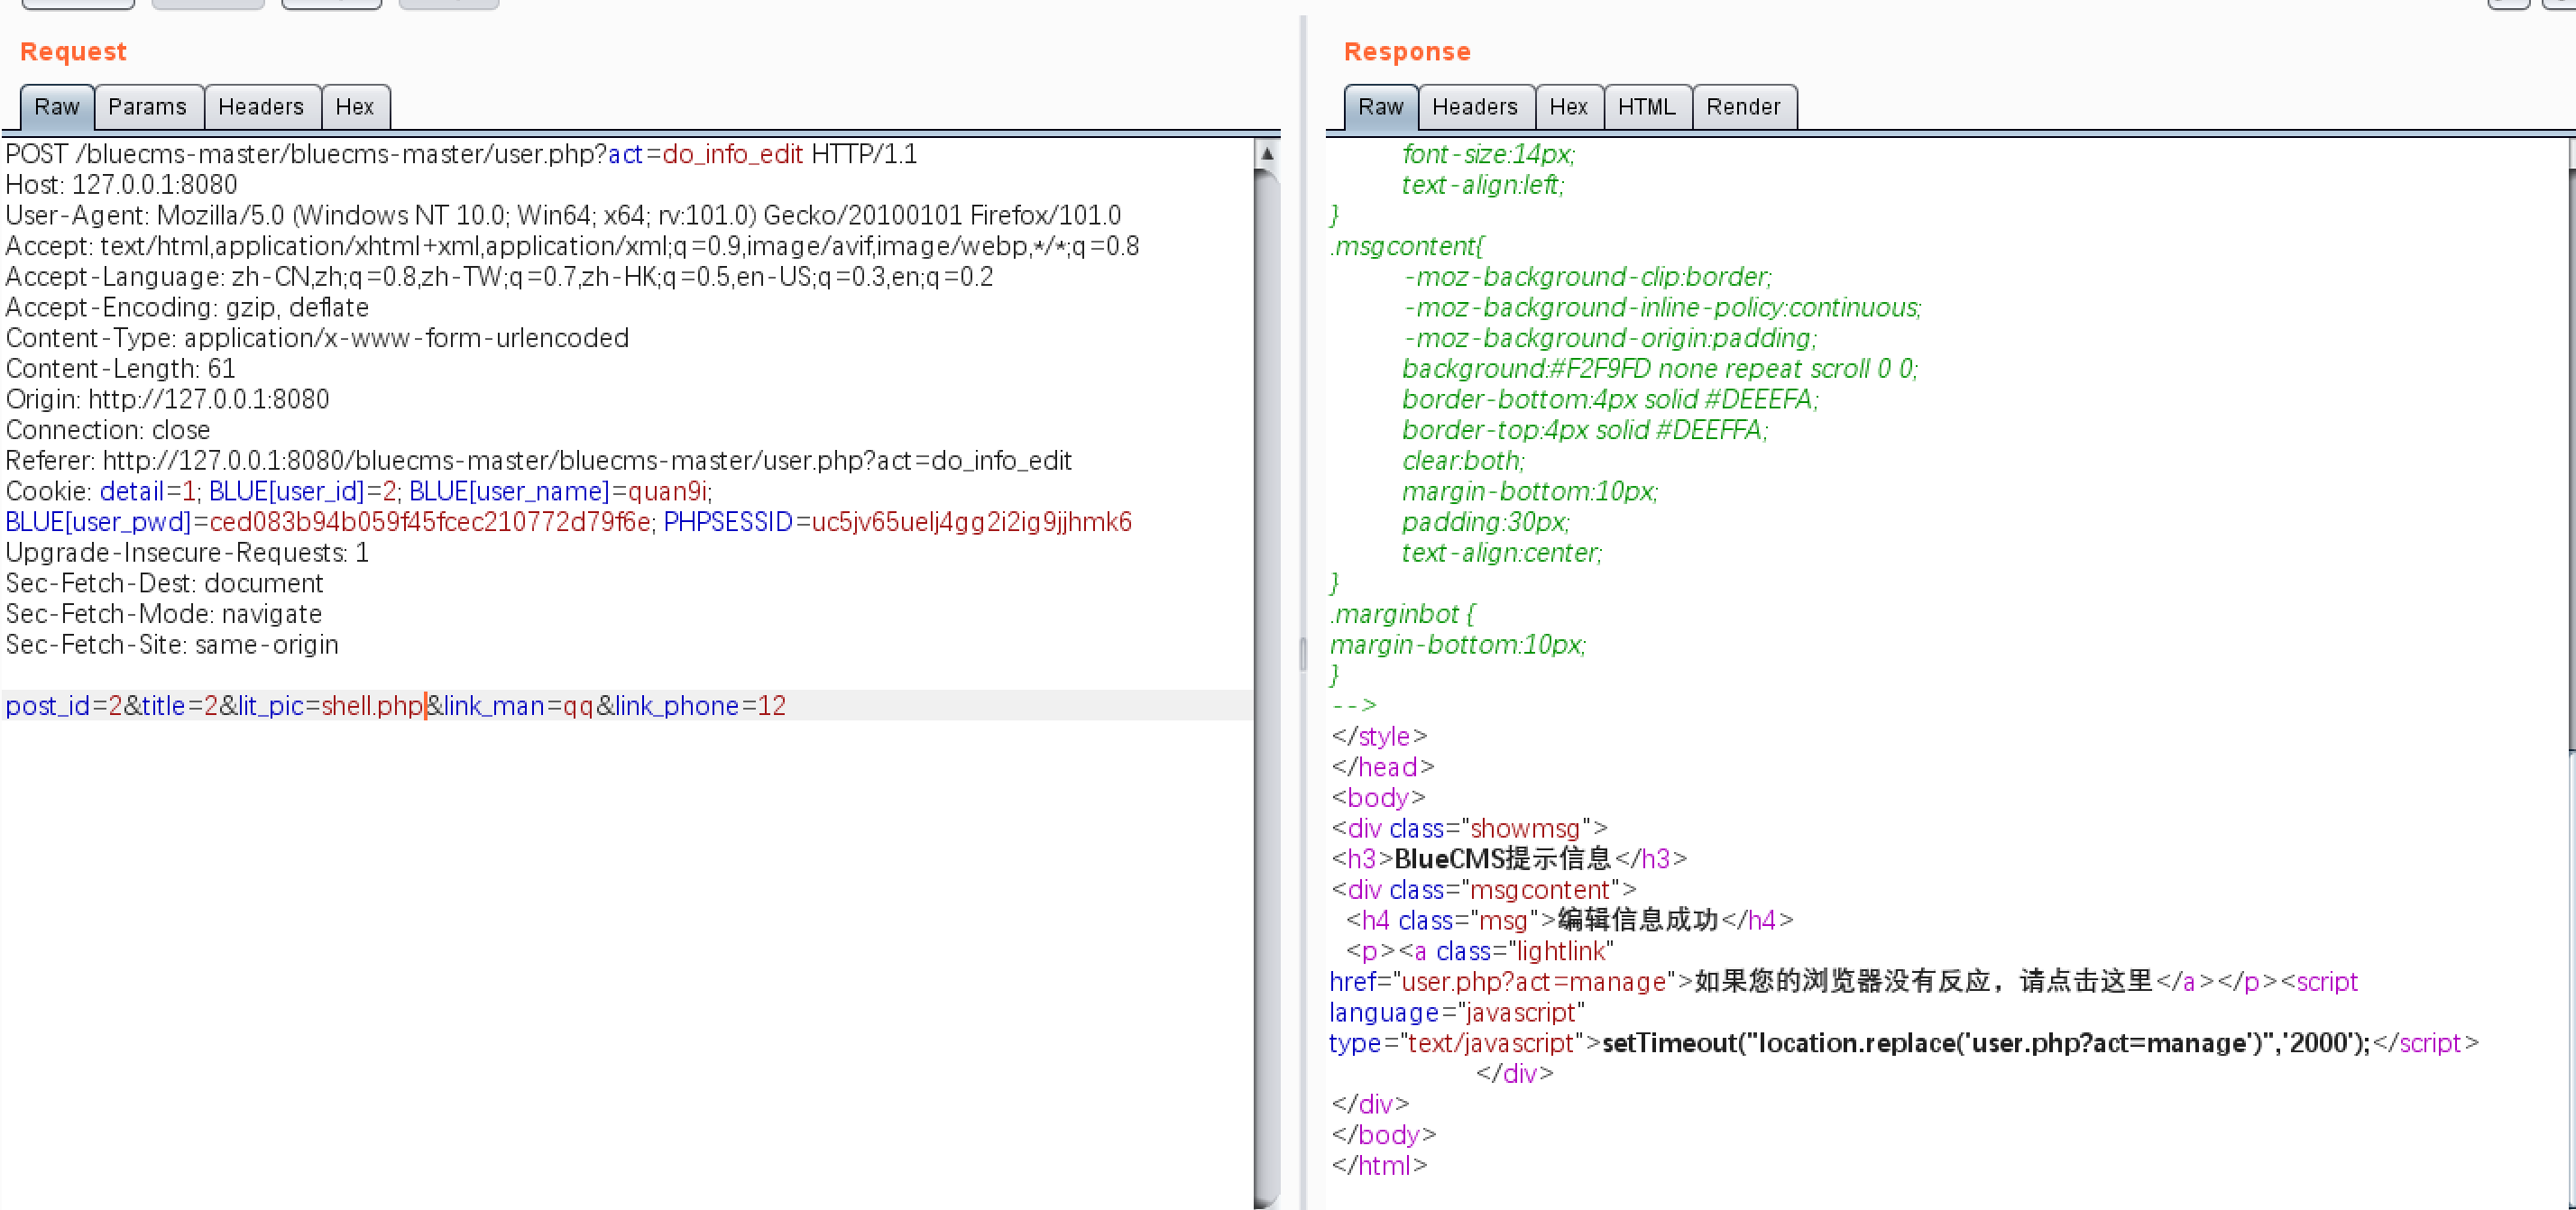Switch to the Response Hex tab
Viewport: 2576px width, 1210px height.
click(x=1569, y=107)
